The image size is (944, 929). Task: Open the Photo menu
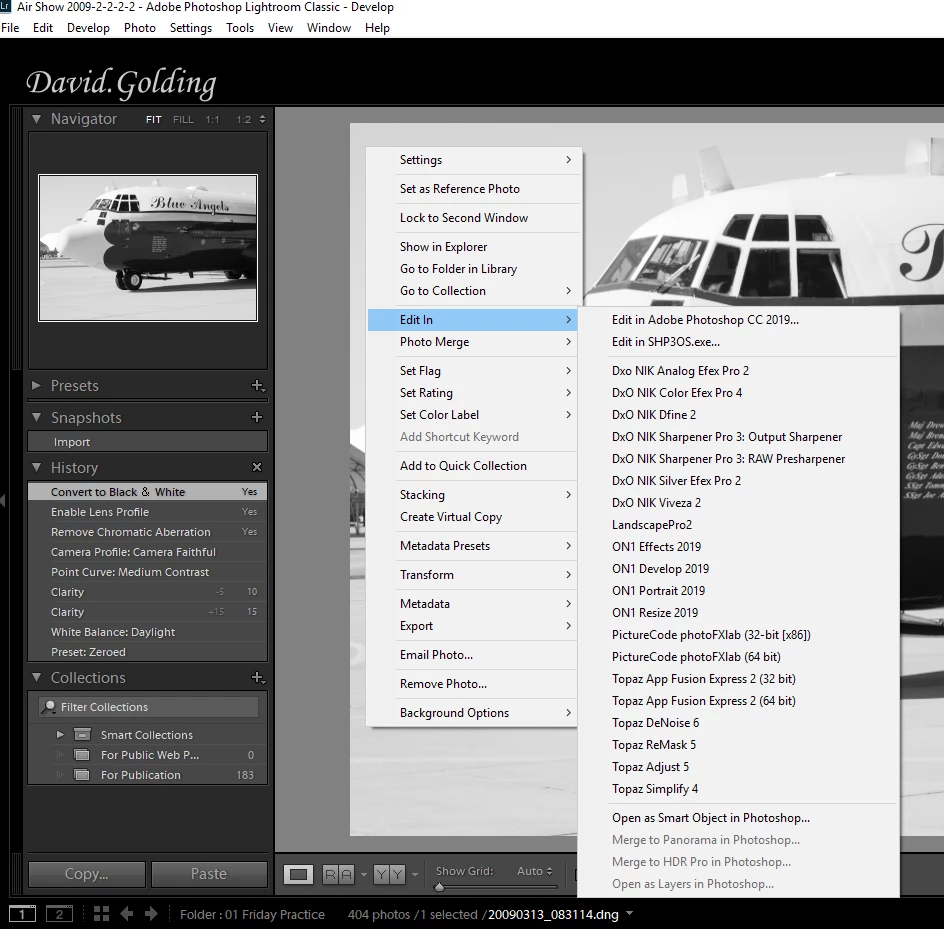(140, 28)
